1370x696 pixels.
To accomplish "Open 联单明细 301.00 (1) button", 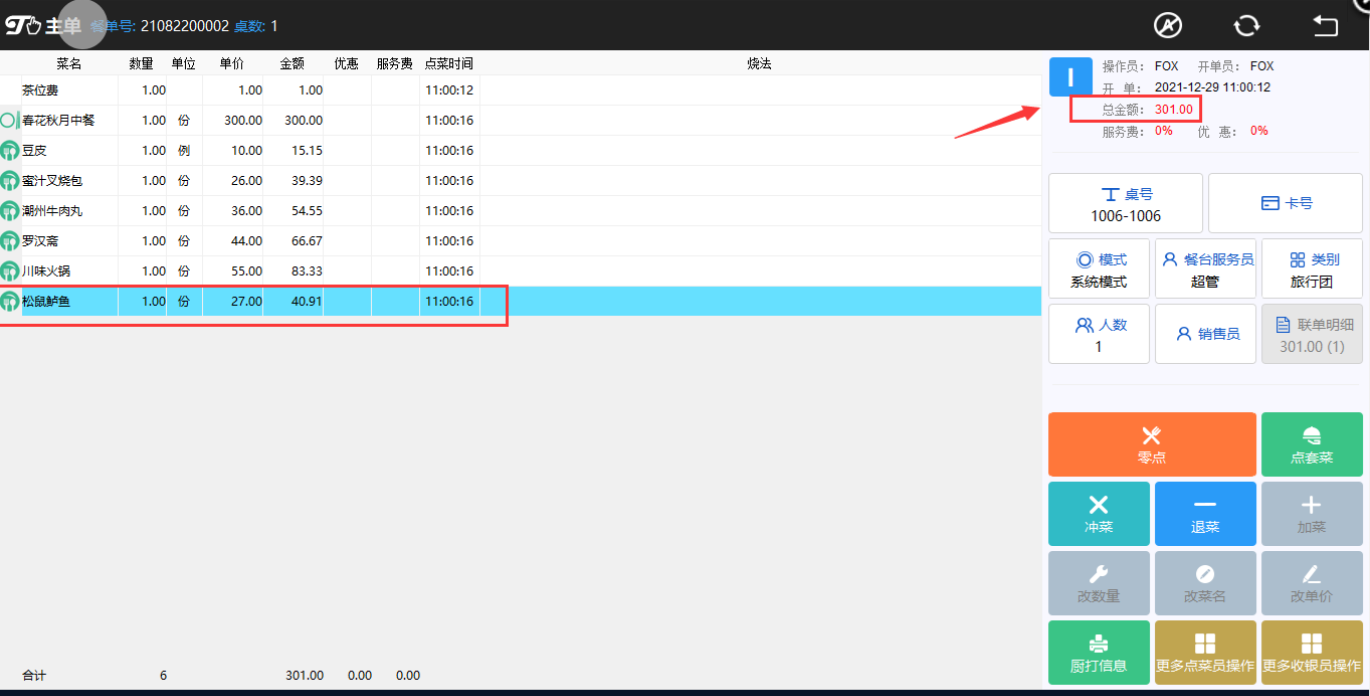I will pyautogui.click(x=1312, y=334).
